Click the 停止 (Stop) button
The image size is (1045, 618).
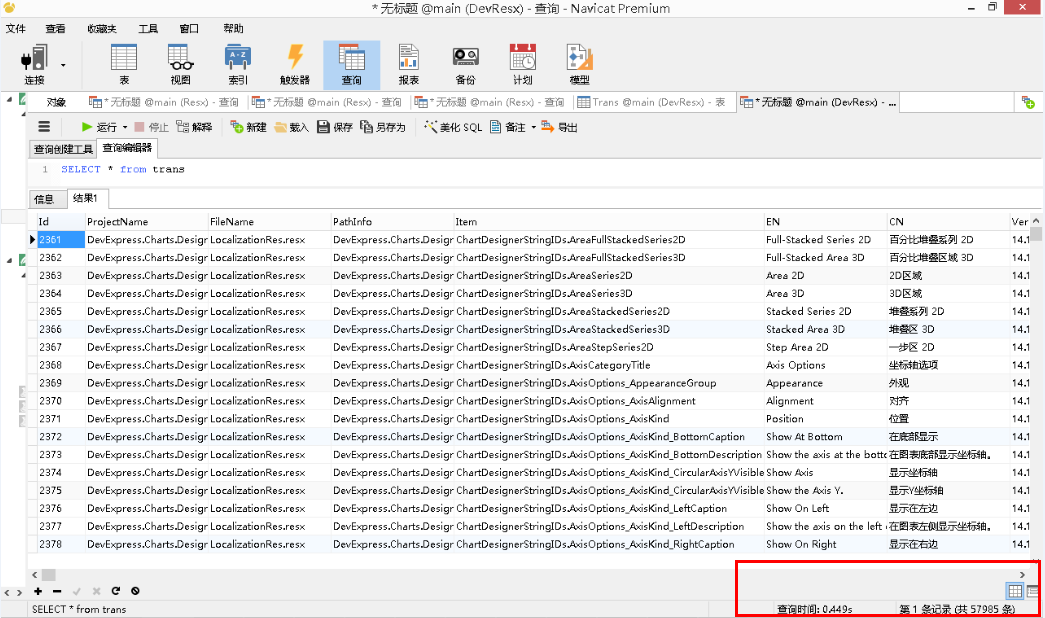pyautogui.click(x=151, y=127)
